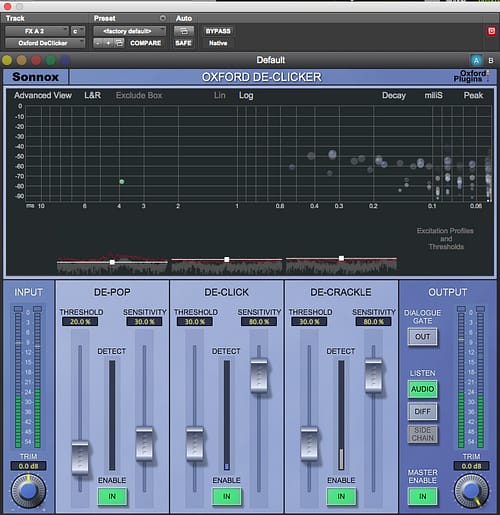Toggle automation SAFE

(183, 43)
